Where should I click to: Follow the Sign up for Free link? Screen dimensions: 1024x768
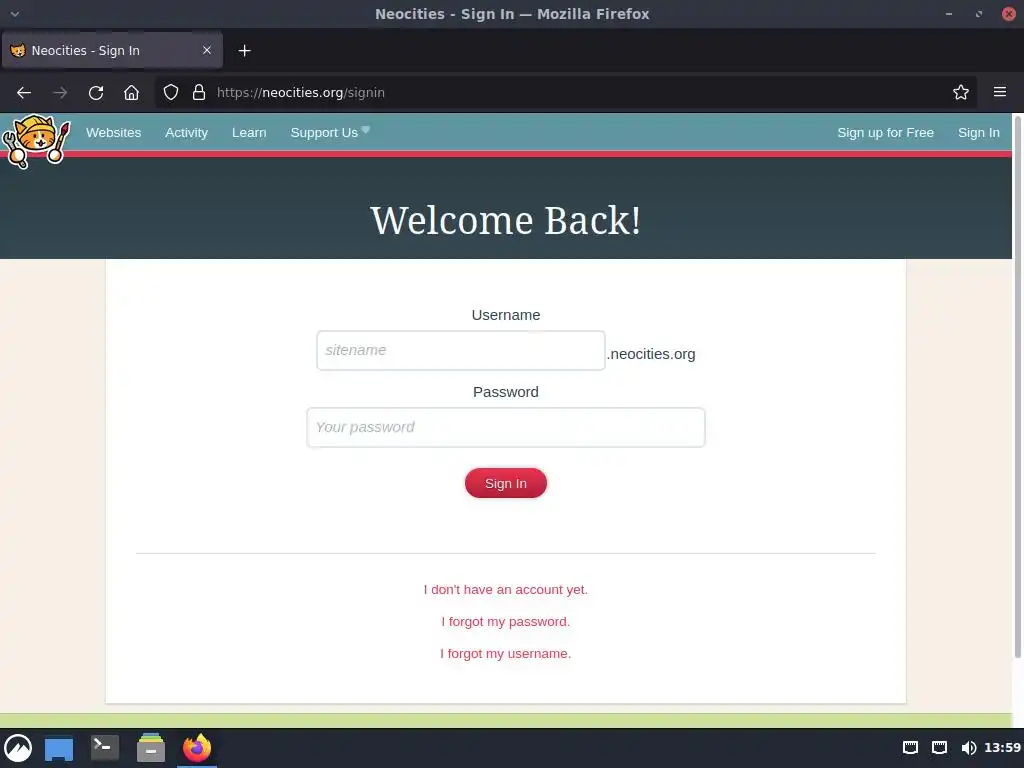tap(886, 133)
